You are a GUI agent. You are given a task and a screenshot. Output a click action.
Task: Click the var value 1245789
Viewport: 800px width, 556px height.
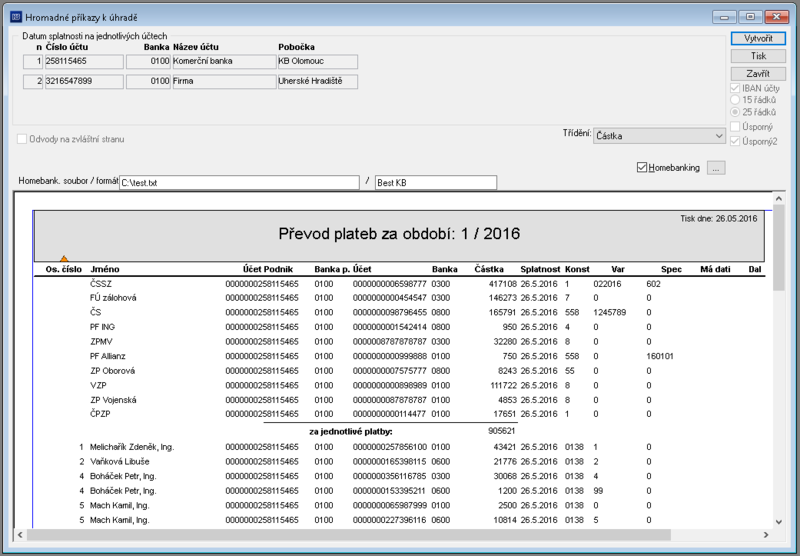pos(610,312)
